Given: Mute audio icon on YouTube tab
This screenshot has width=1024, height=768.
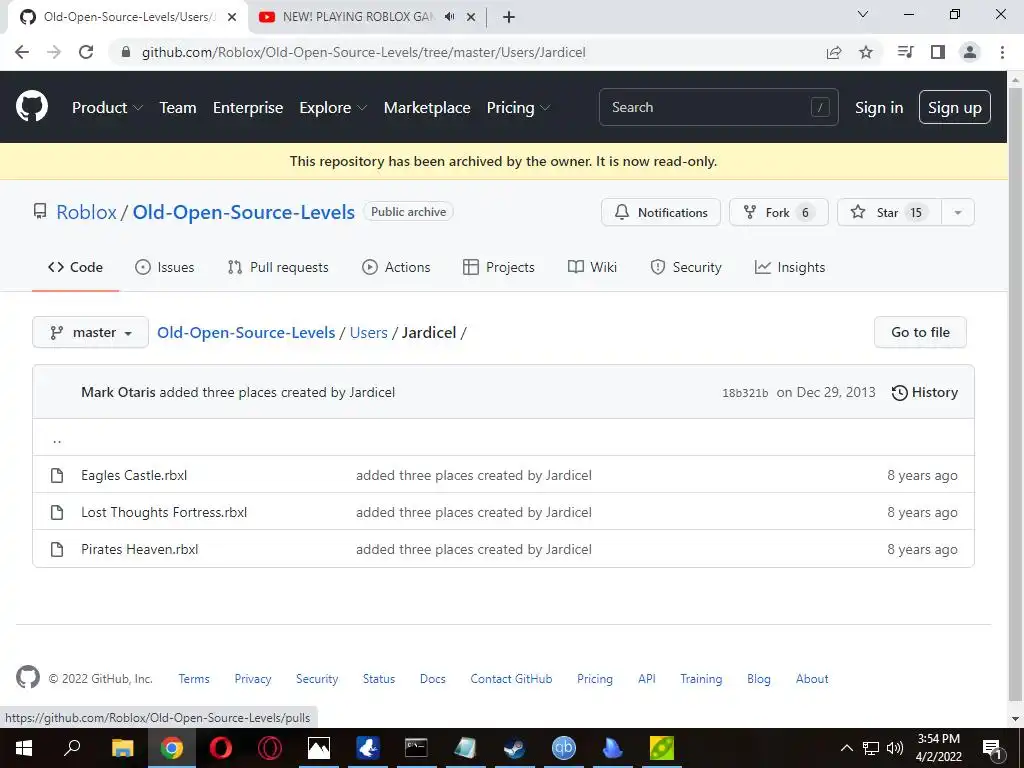Looking at the screenshot, I should pos(449,17).
